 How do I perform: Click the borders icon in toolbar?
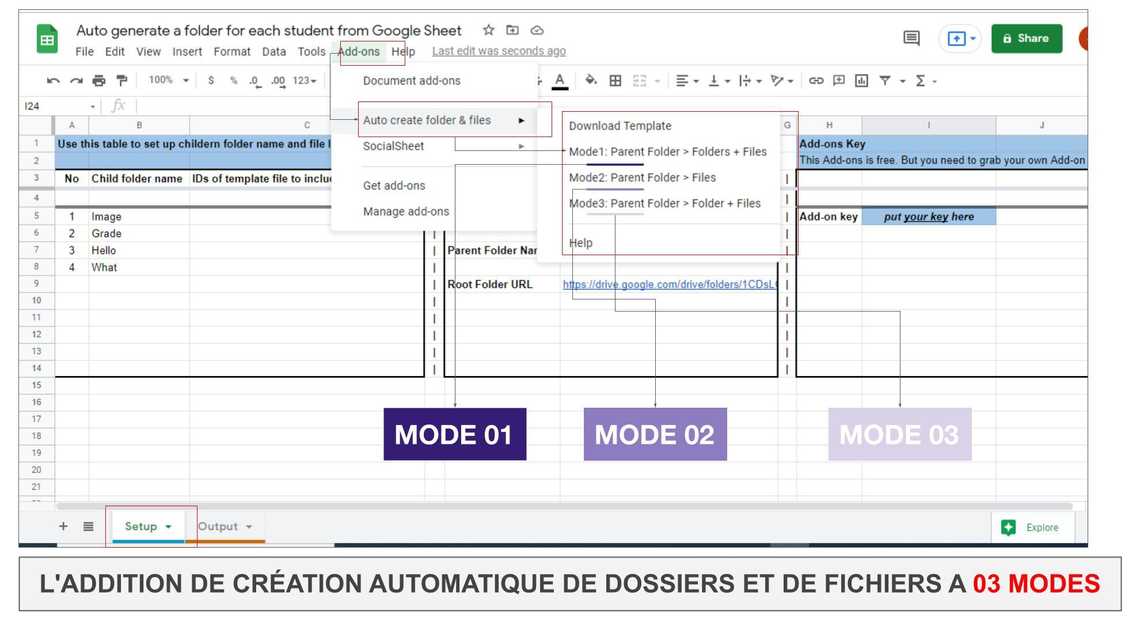tap(615, 81)
